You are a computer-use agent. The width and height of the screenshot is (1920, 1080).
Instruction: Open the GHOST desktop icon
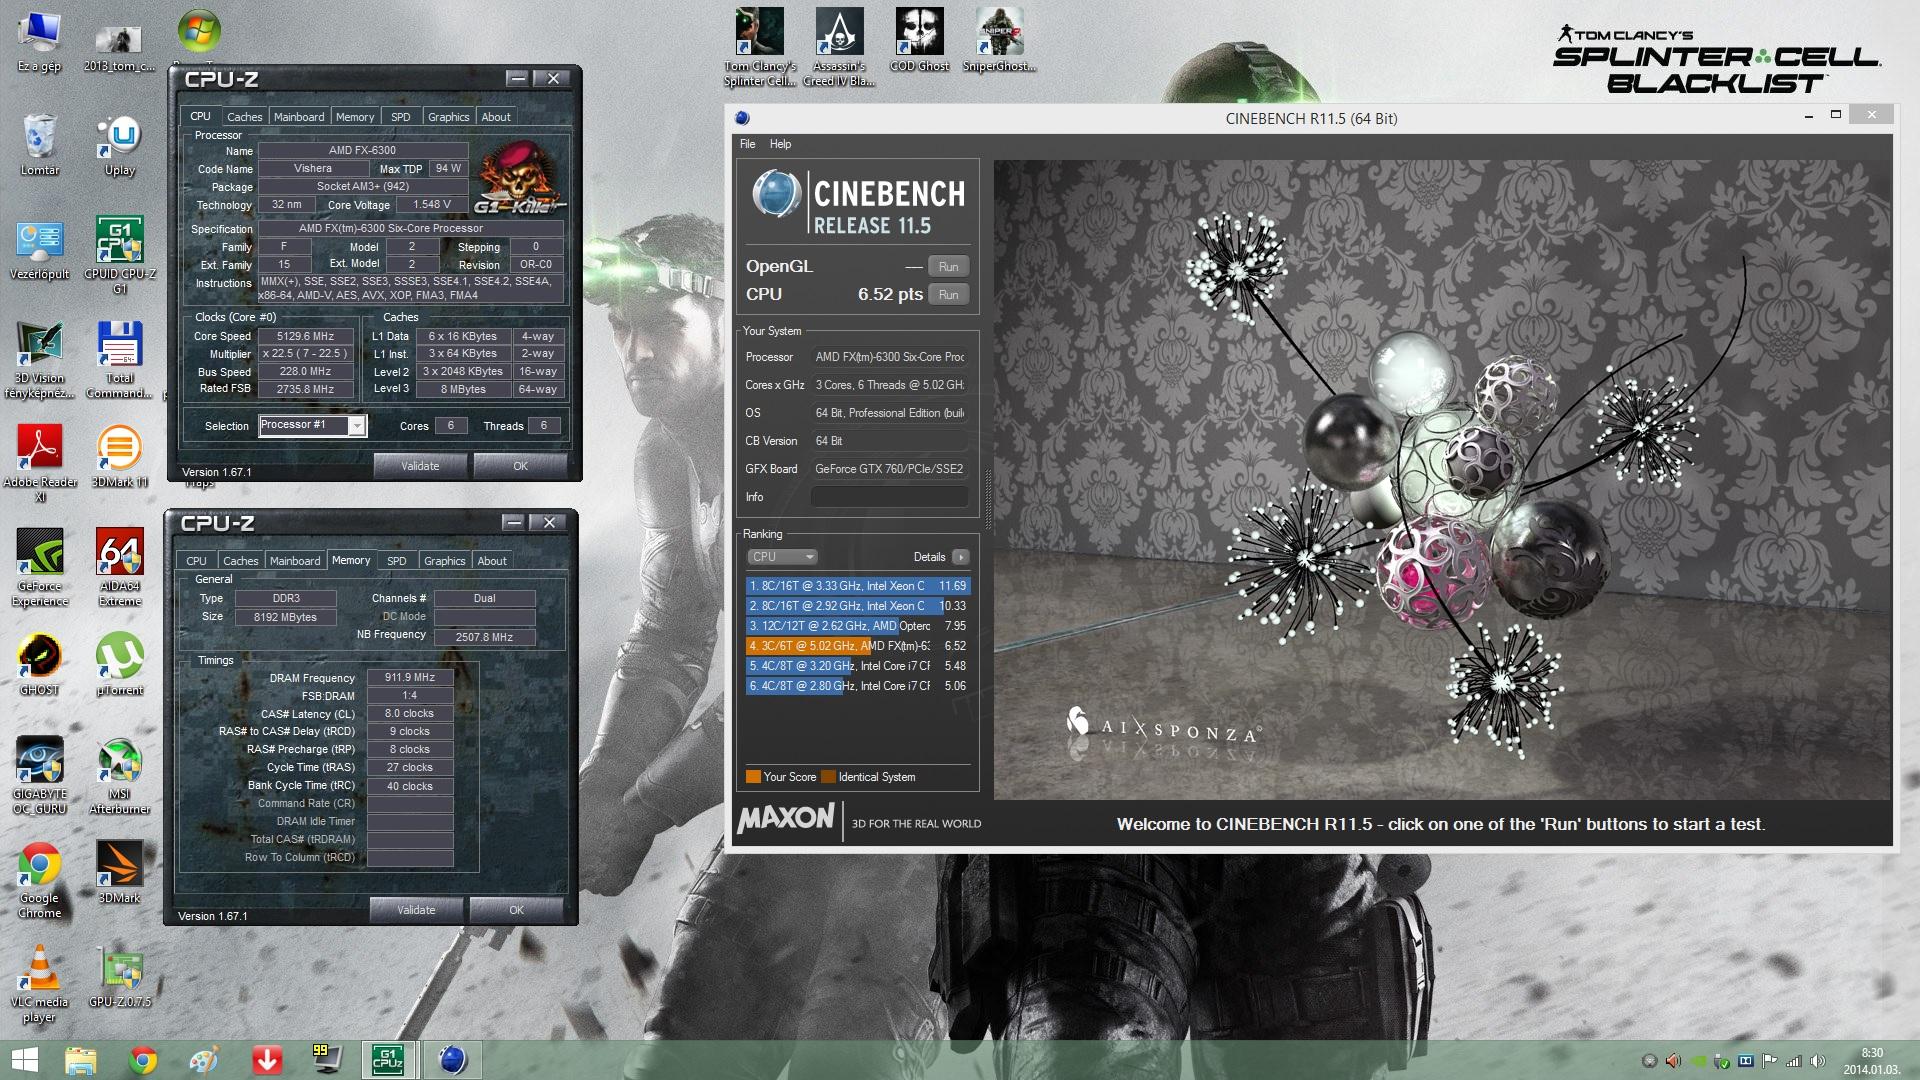[x=39, y=665]
